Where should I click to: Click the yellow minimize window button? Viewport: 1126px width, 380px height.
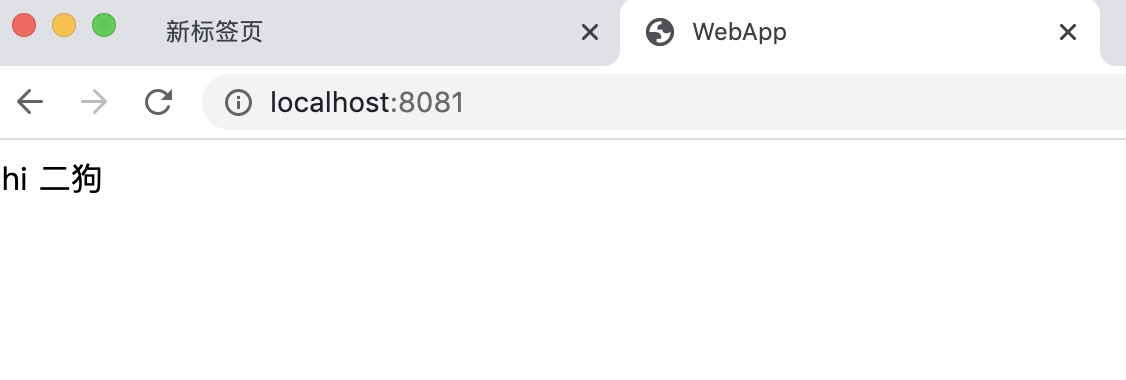pyautogui.click(x=64, y=25)
